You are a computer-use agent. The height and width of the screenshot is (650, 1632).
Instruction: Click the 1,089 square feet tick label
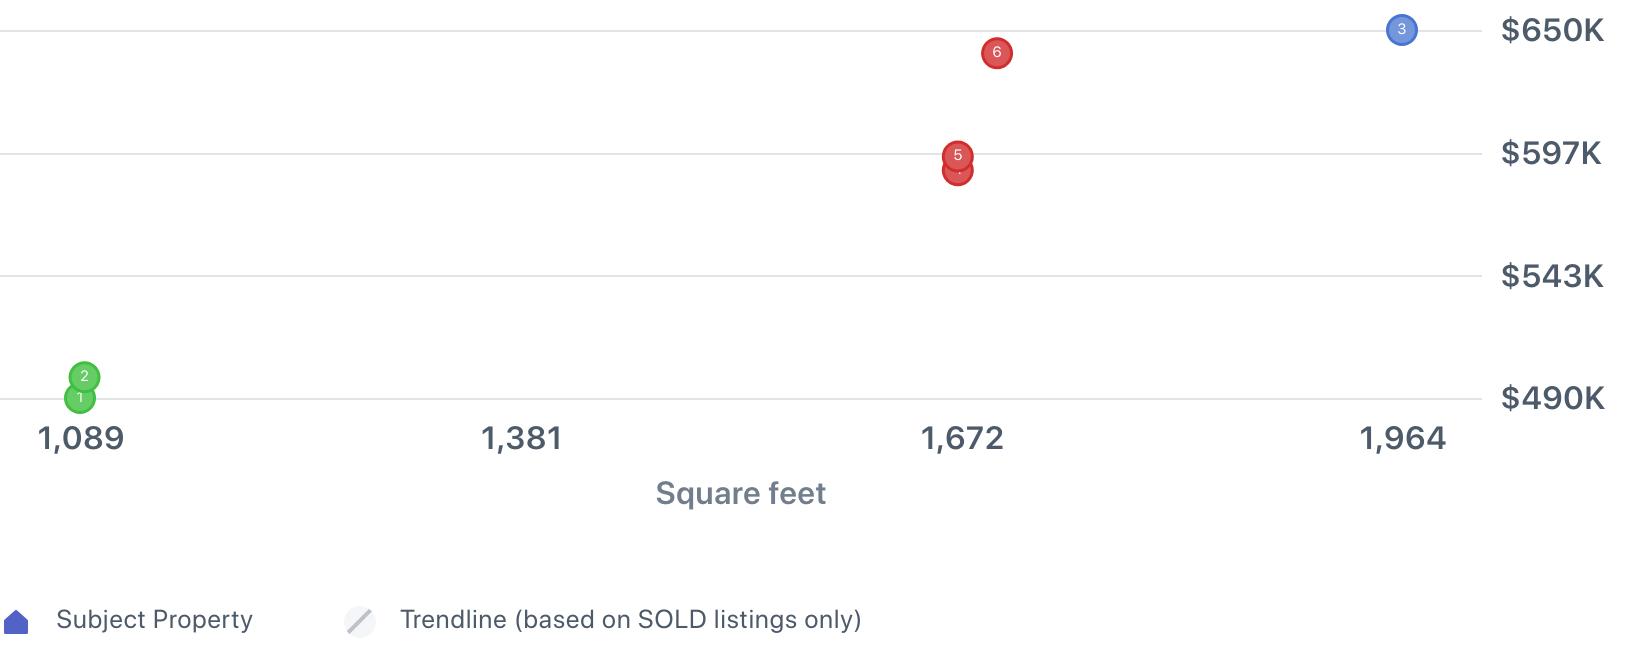coord(81,438)
